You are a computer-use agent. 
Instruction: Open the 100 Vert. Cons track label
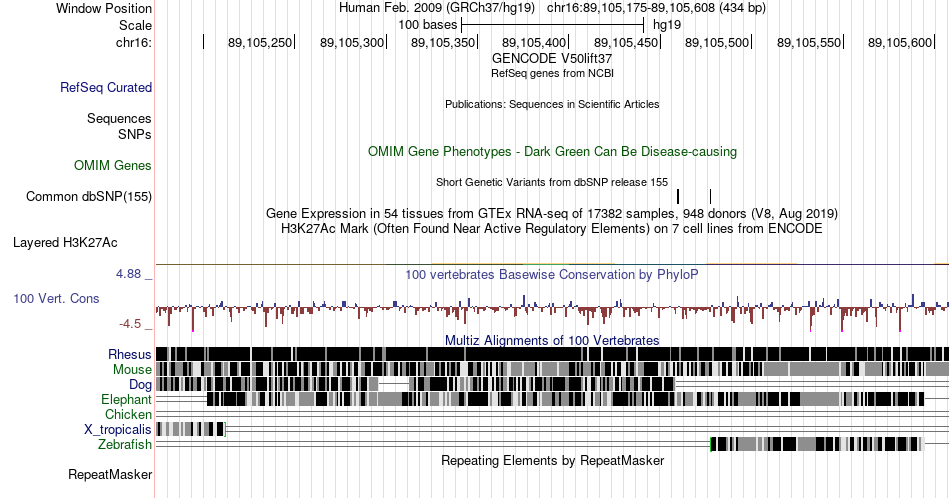56,298
